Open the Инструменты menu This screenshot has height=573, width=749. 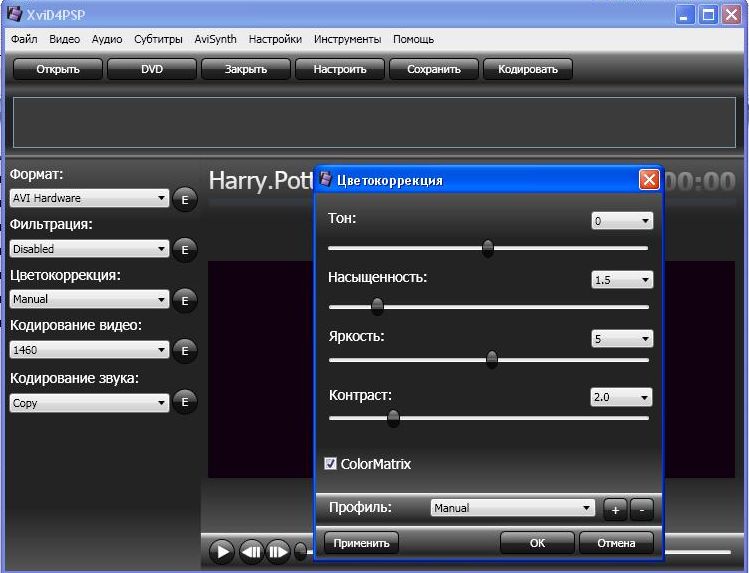click(347, 39)
